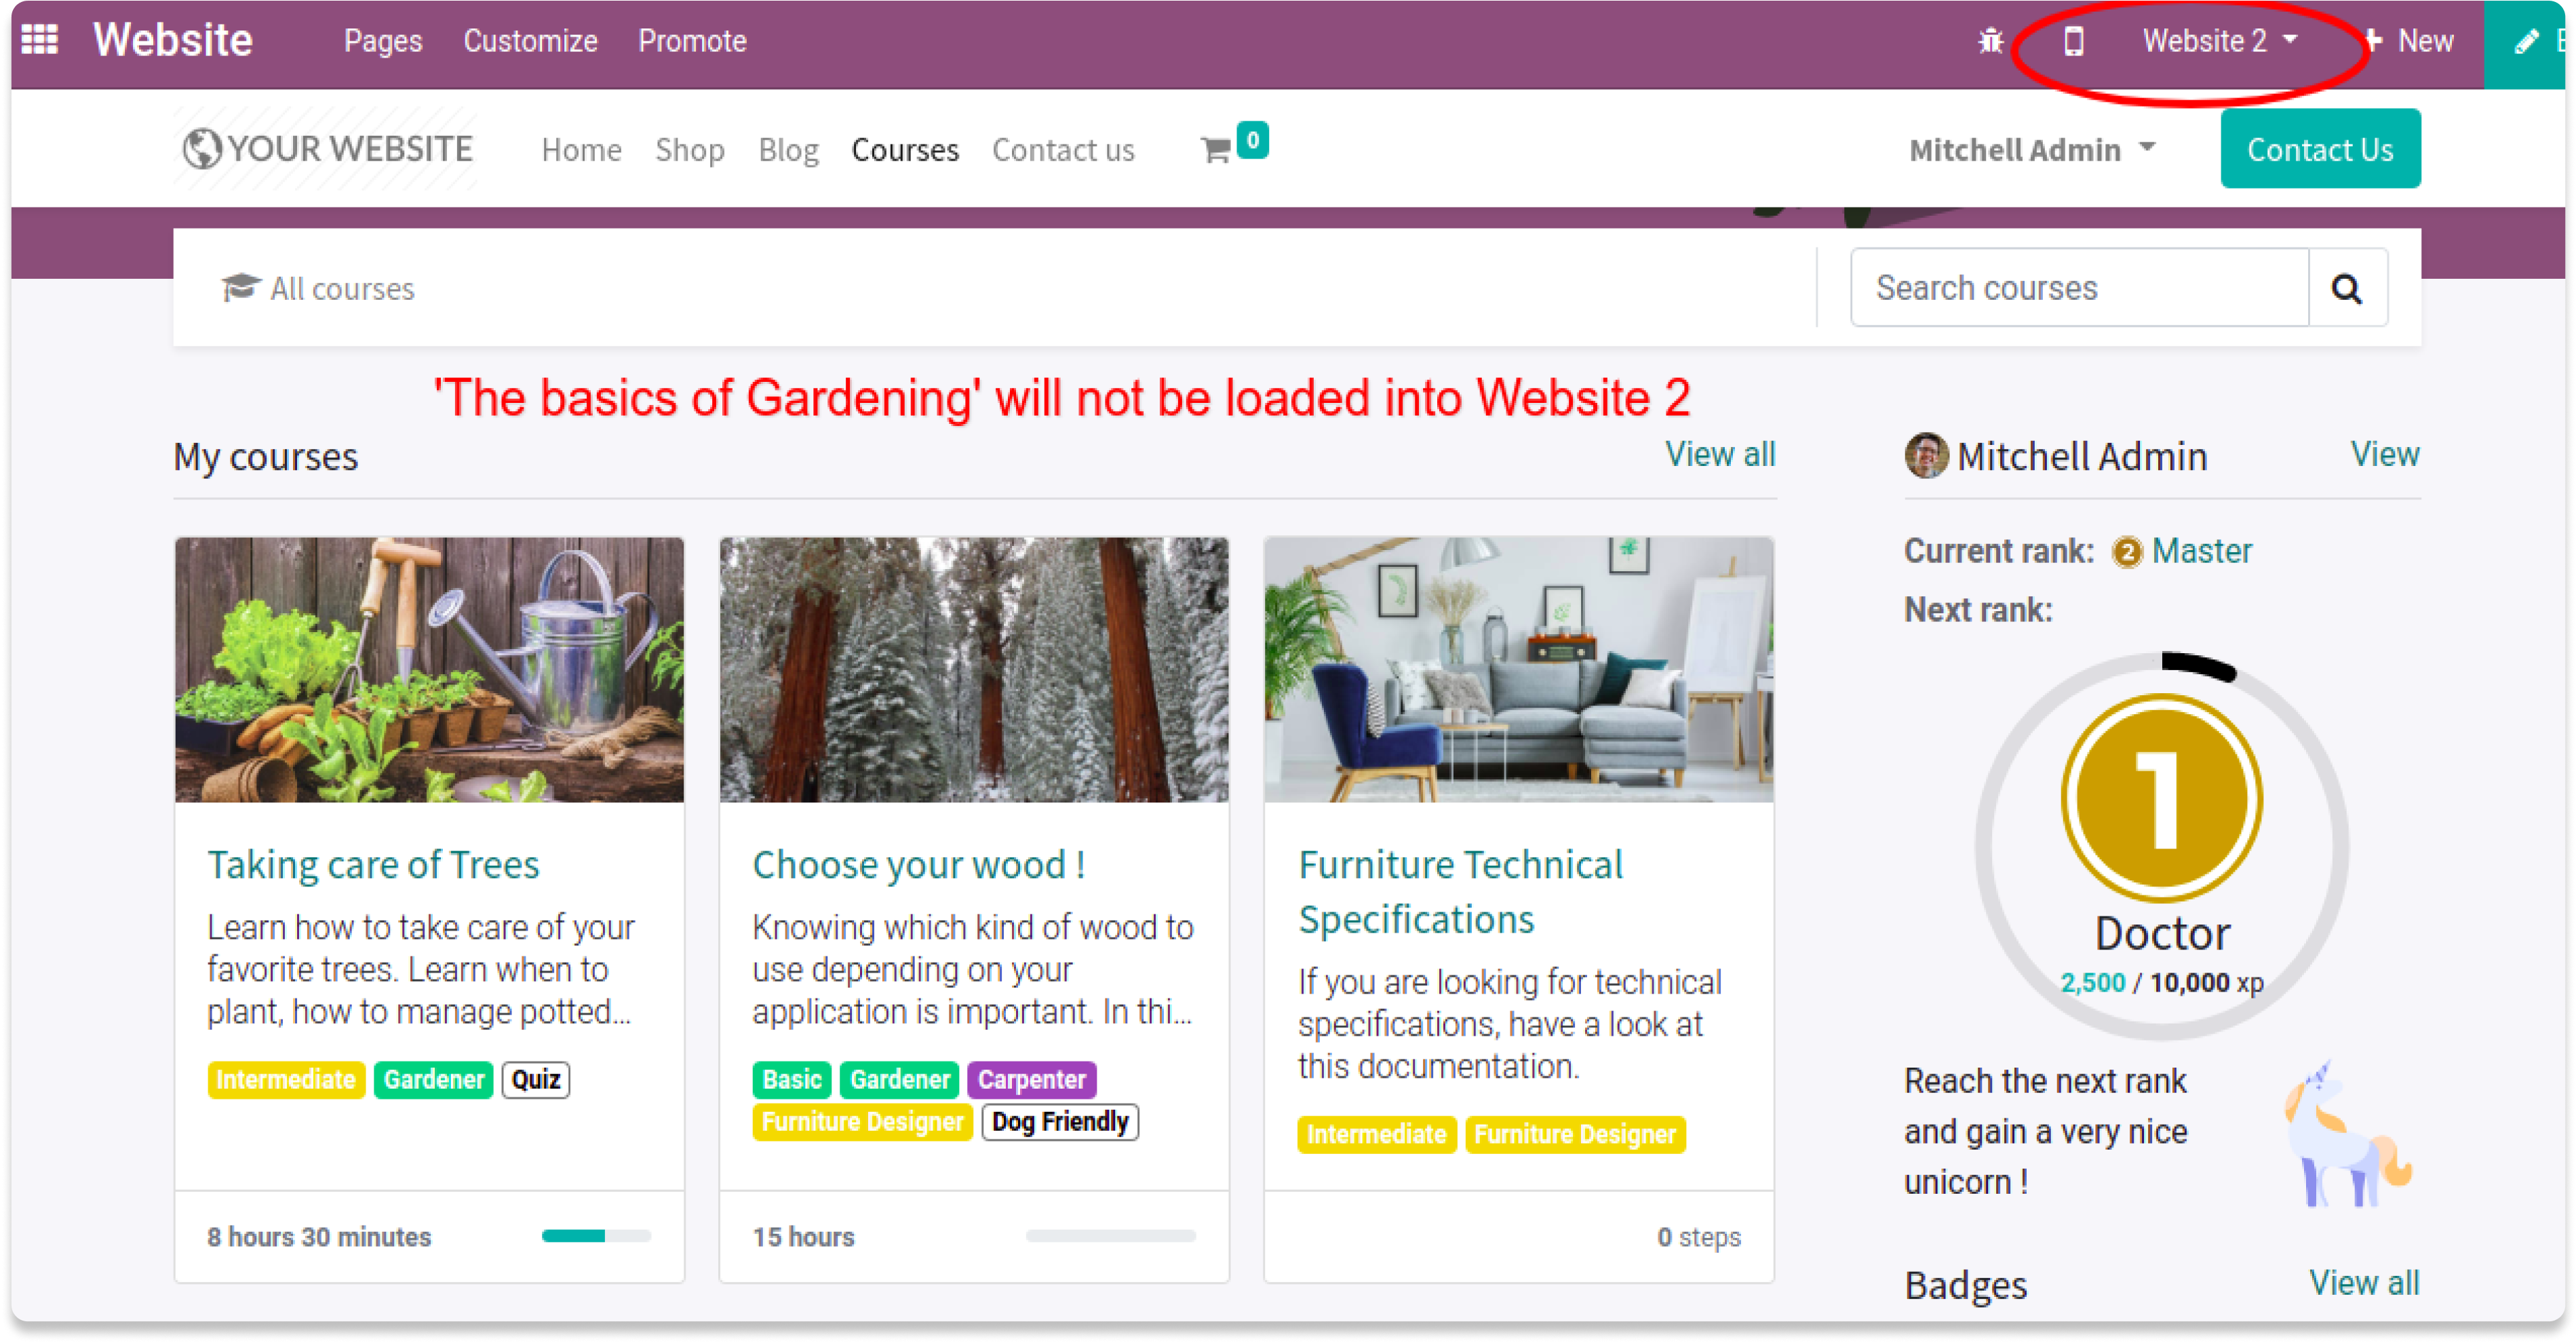This screenshot has width=2576, height=1343.
Task: Click the debug bug icon
Action: [x=1990, y=41]
